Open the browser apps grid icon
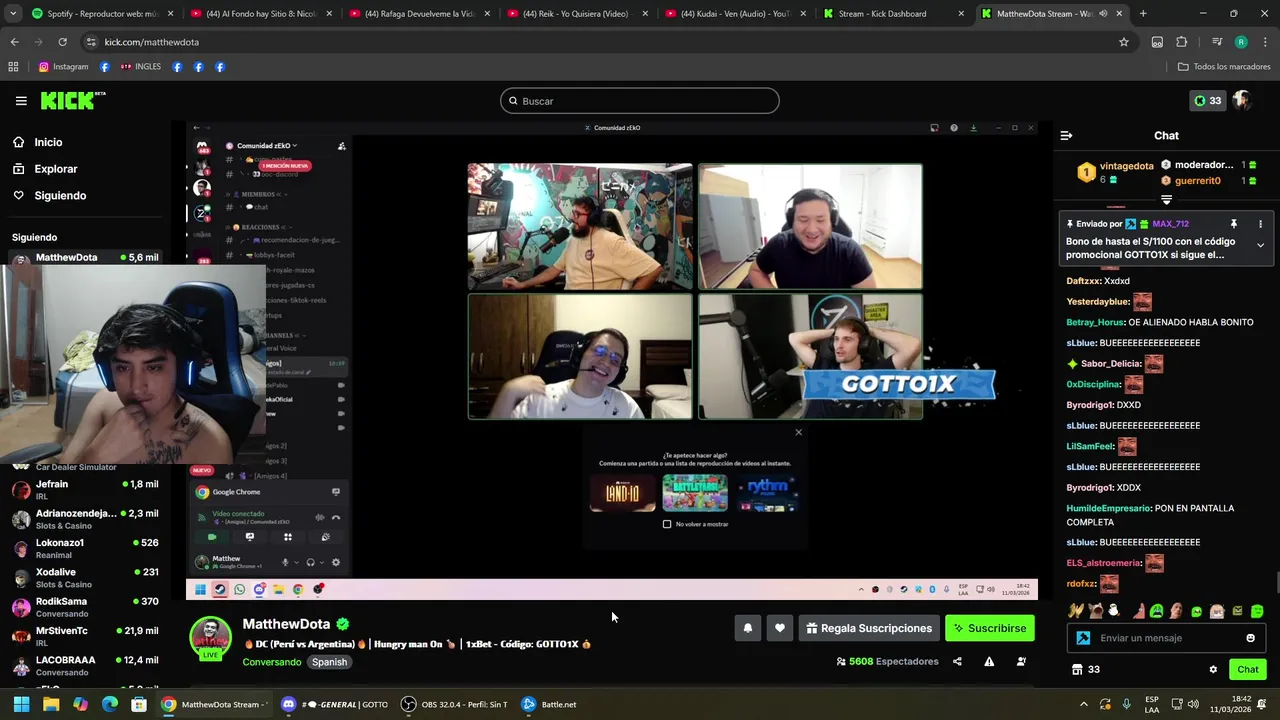Screen dimensions: 1280x720 tap(13, 67)
